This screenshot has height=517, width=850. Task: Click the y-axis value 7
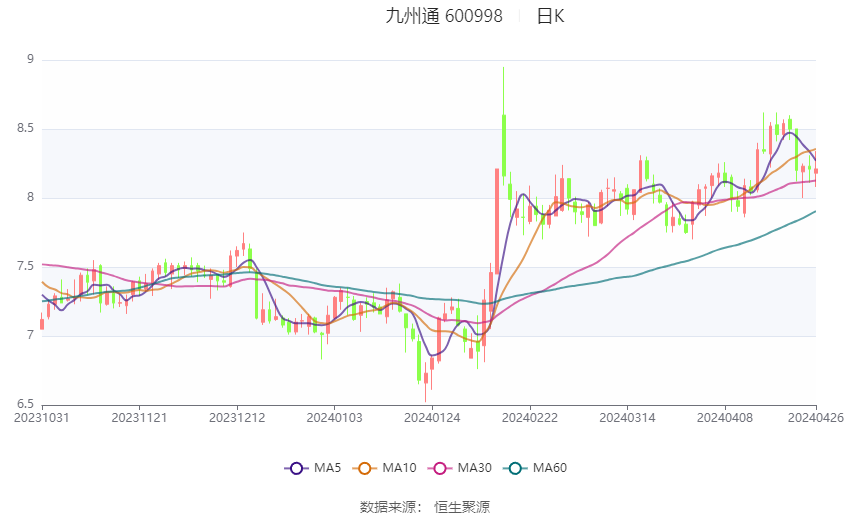point(30,335)
